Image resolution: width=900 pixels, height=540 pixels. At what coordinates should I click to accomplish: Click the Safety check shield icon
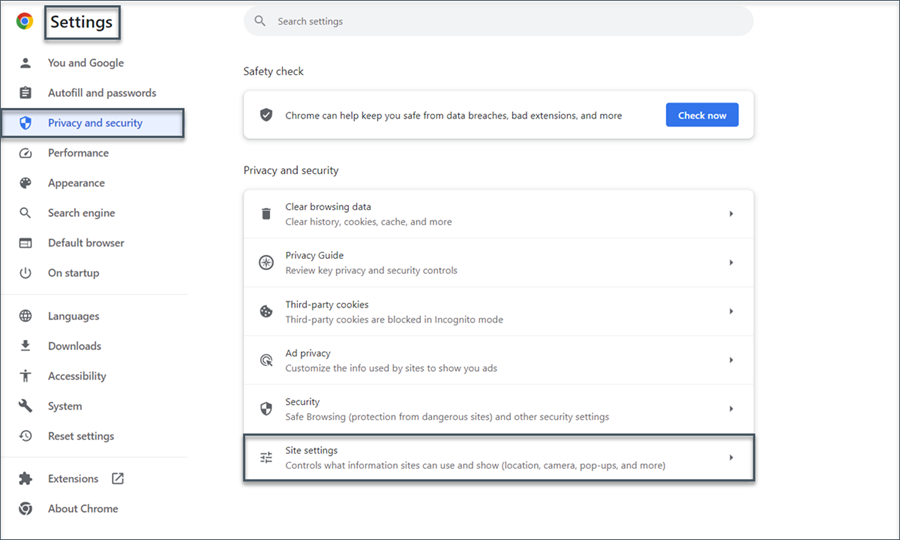coord(266,115)
